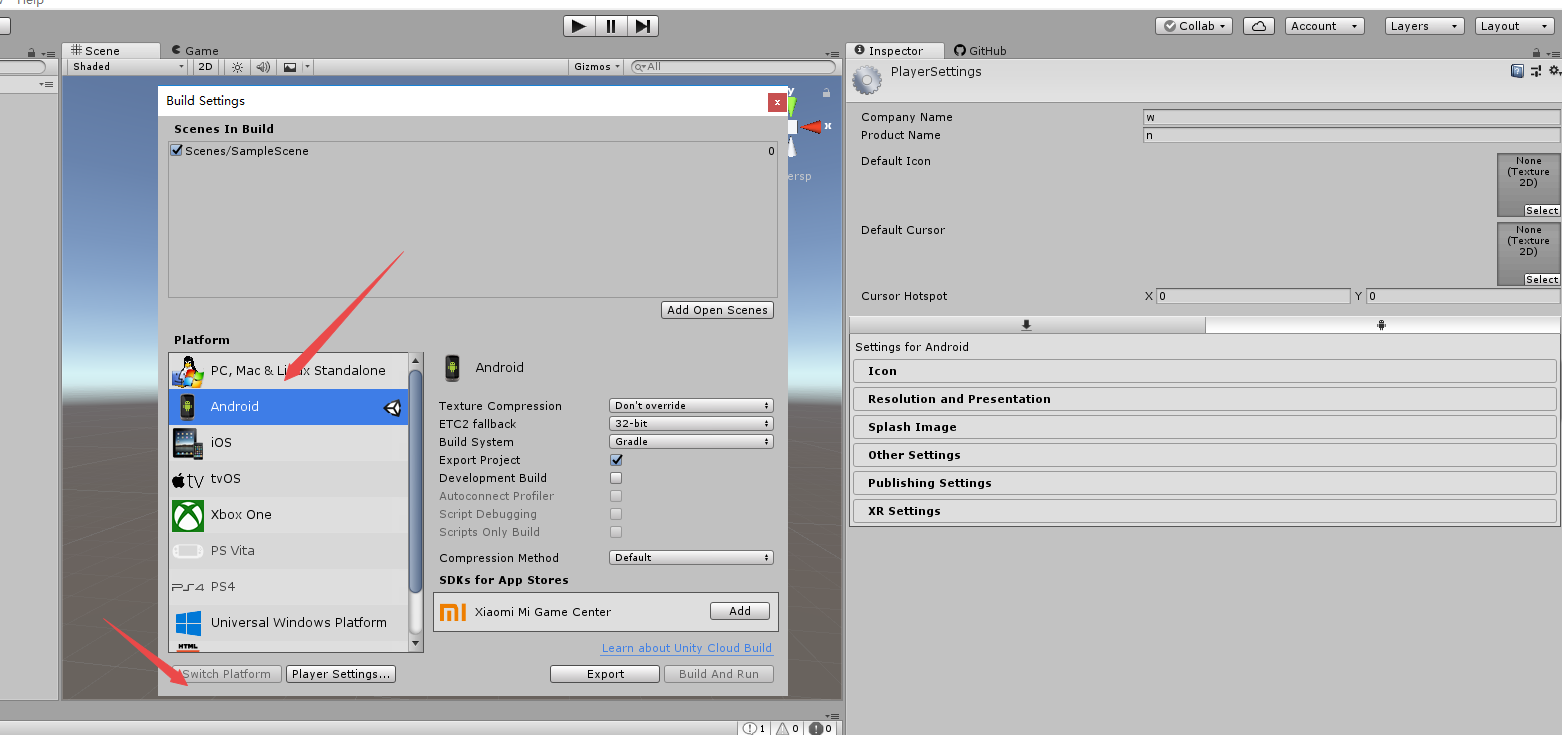Select the Standalone download-arrow platform tab
Image resolution: width=1562 pixels, height=735 pixels.
coord(1027,325)
